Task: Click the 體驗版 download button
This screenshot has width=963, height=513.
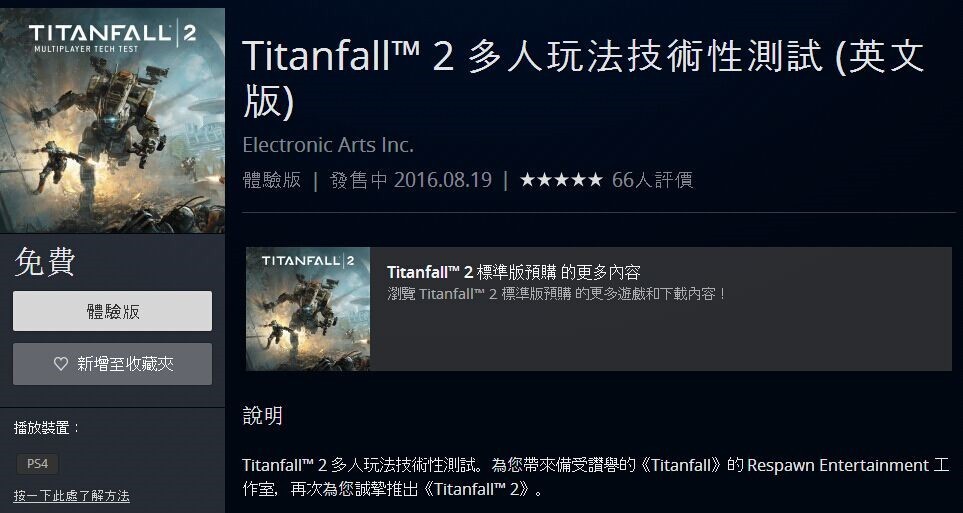Action: pyautogui.click(x=112, y=311)
